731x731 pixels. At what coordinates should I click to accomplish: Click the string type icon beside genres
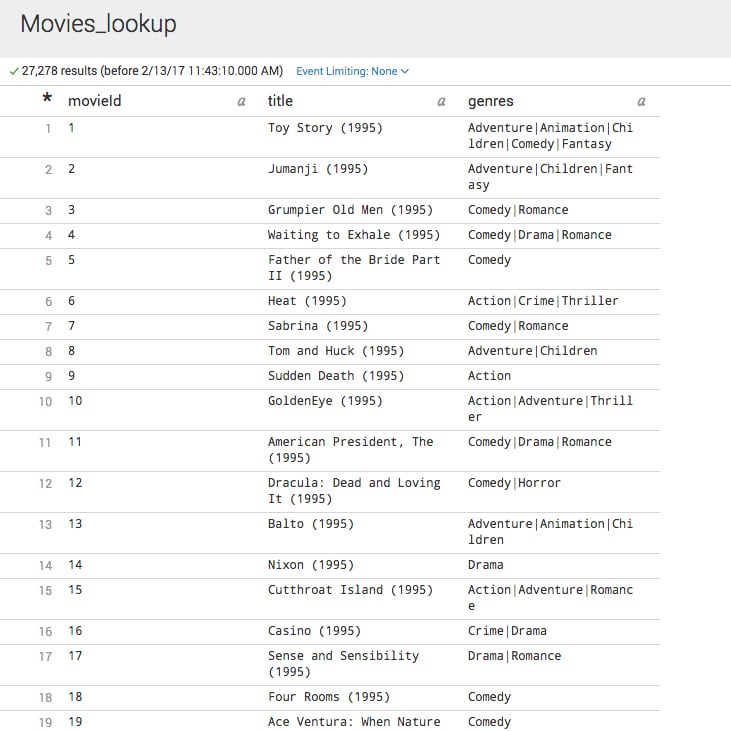(x=641, y=101)
